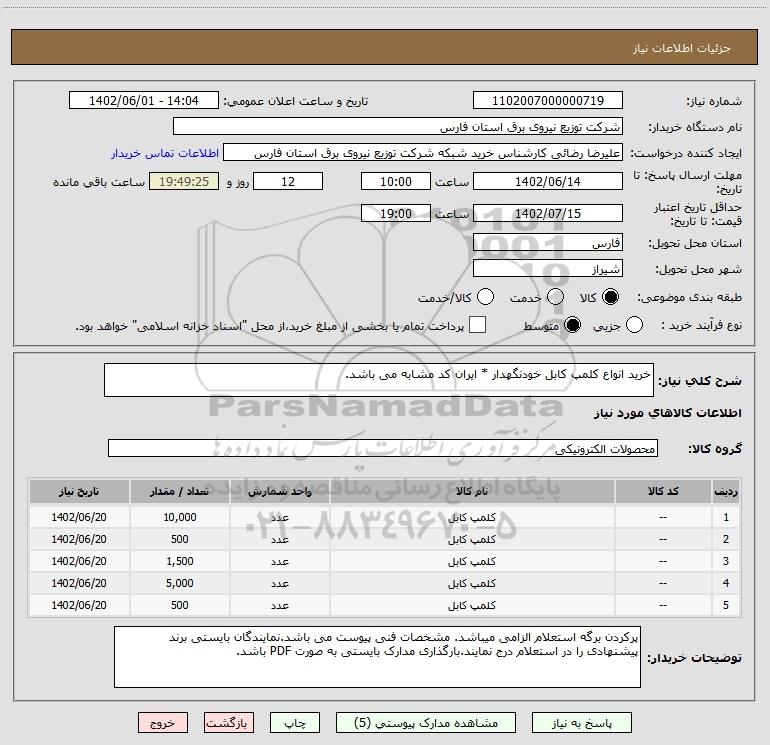Click unit عدد in row 3
This screenshot has height=745, width=770.
point(280,561)
